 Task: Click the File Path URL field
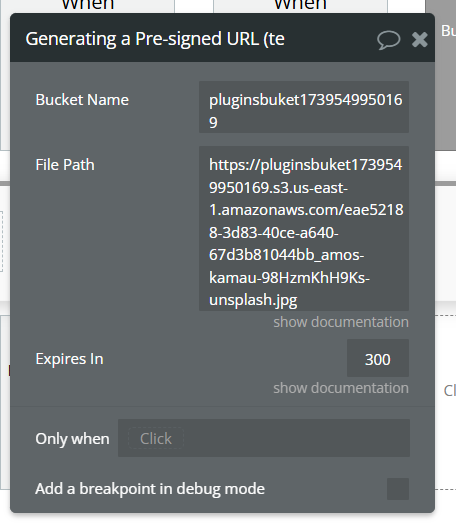(304, 228)
